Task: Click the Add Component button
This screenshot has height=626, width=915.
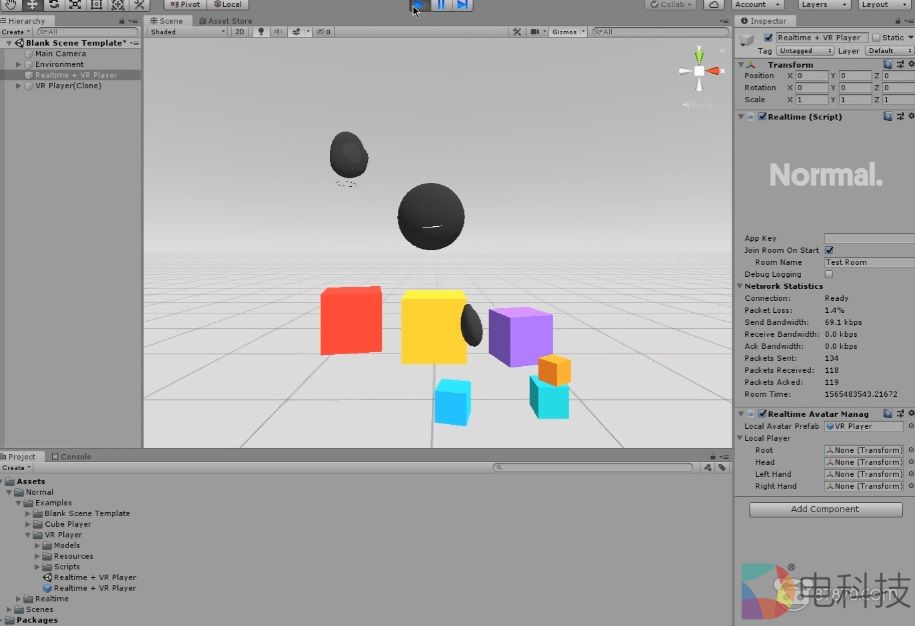Action: click(x=825, y=509)
